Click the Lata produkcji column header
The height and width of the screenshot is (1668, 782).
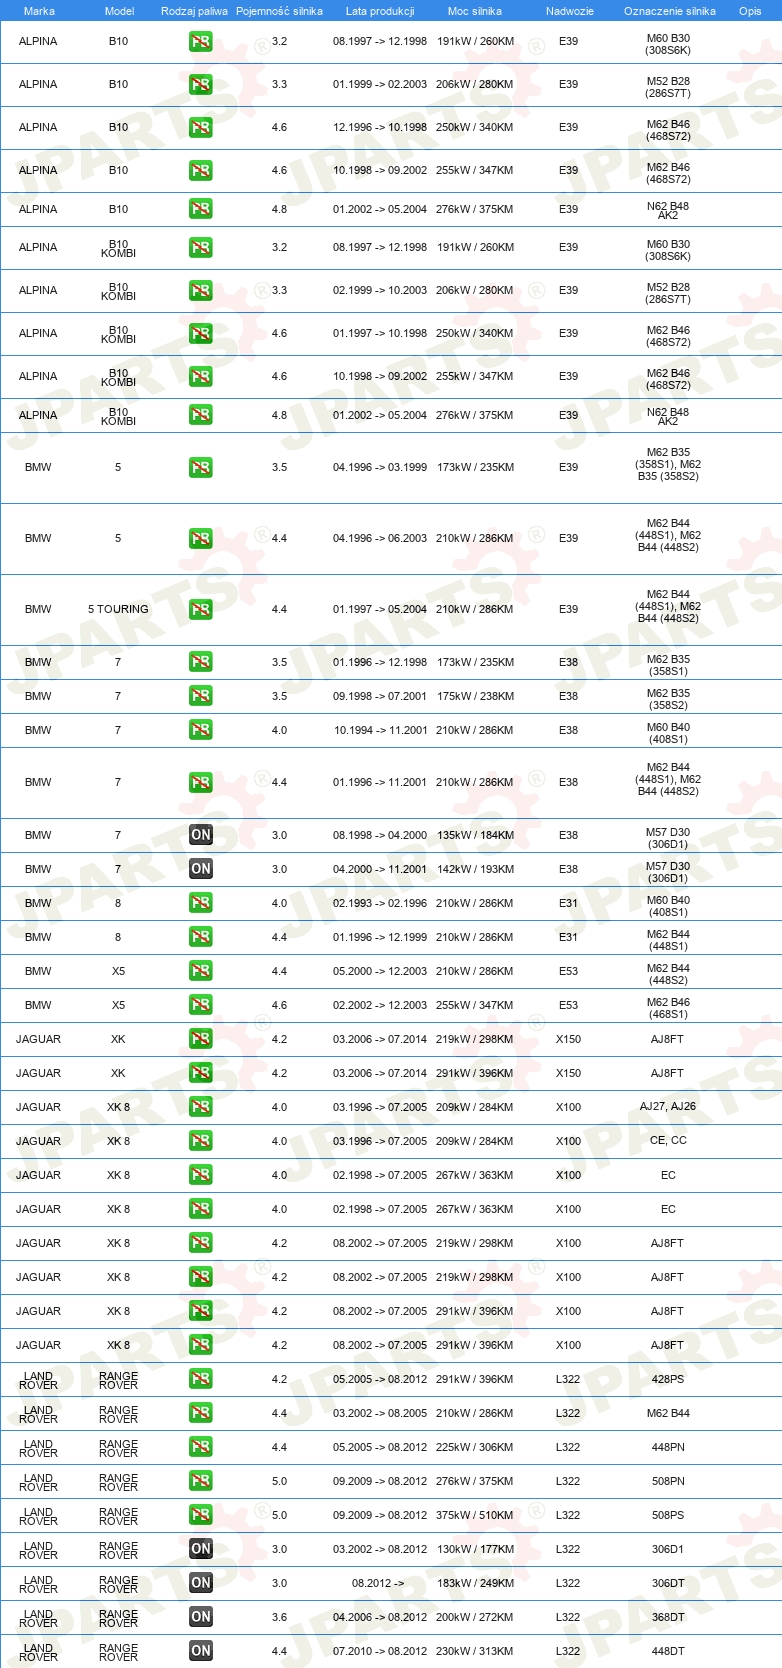[380, 11]
